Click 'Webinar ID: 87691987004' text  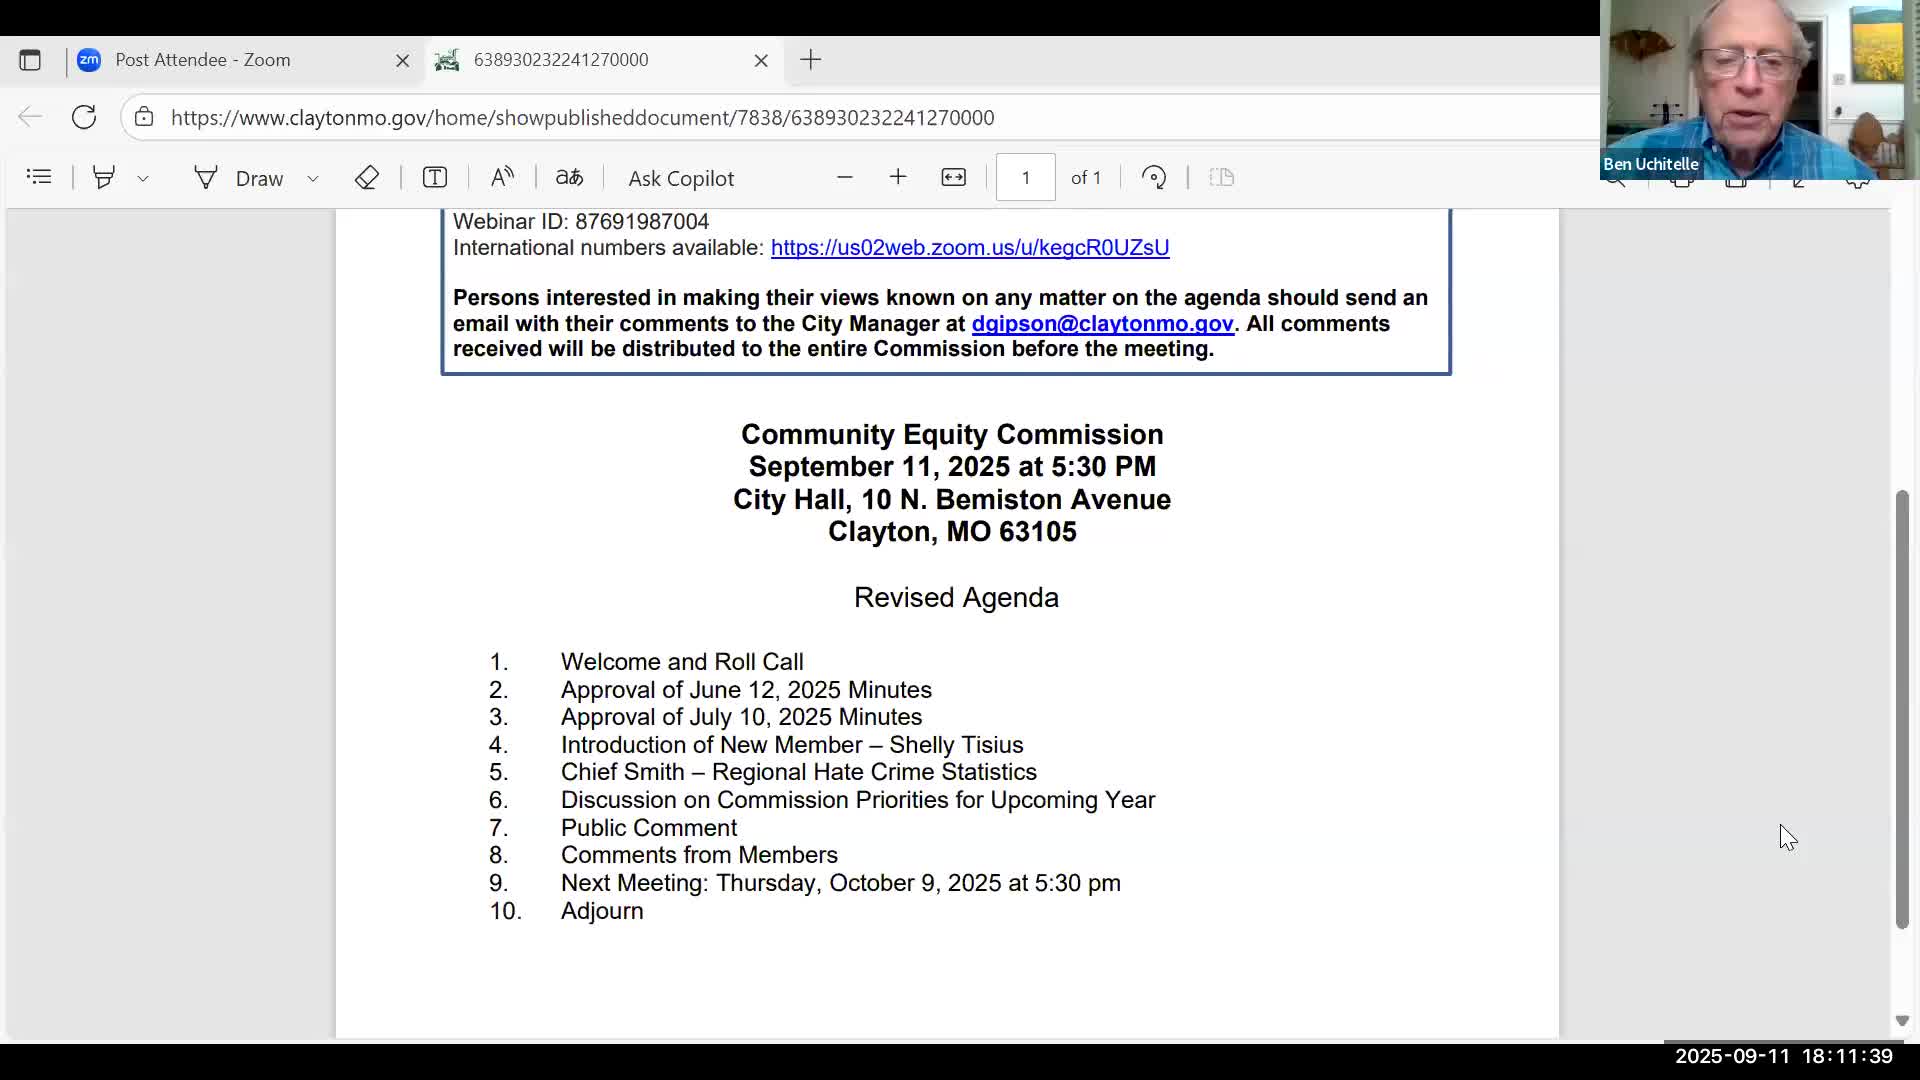tap(581, 221)
